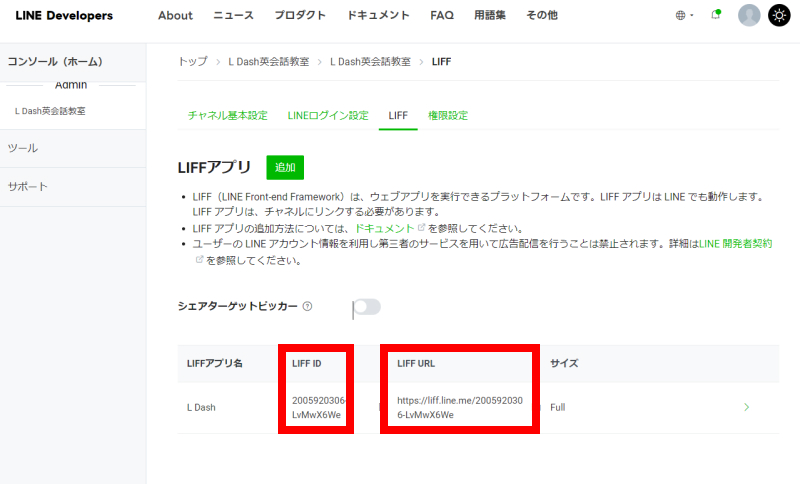Open the その他 menu
This screenshot has width=800, height=484.
pos(542,15)
